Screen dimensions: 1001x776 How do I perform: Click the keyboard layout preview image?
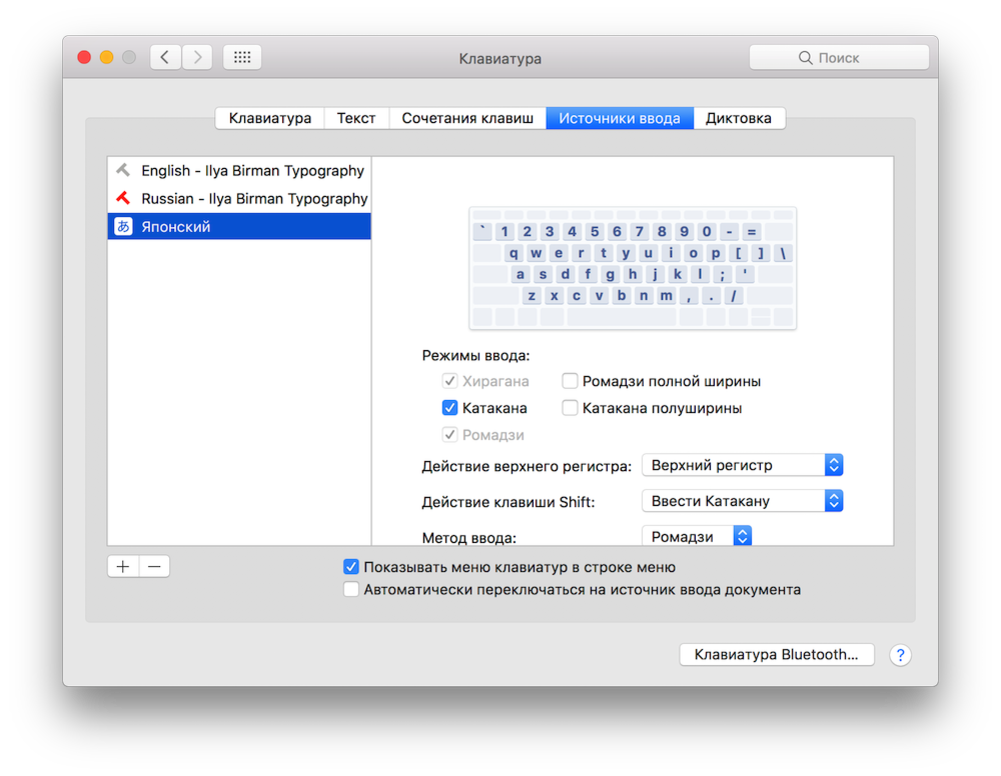pyautogui.click(x=633, y=268)
